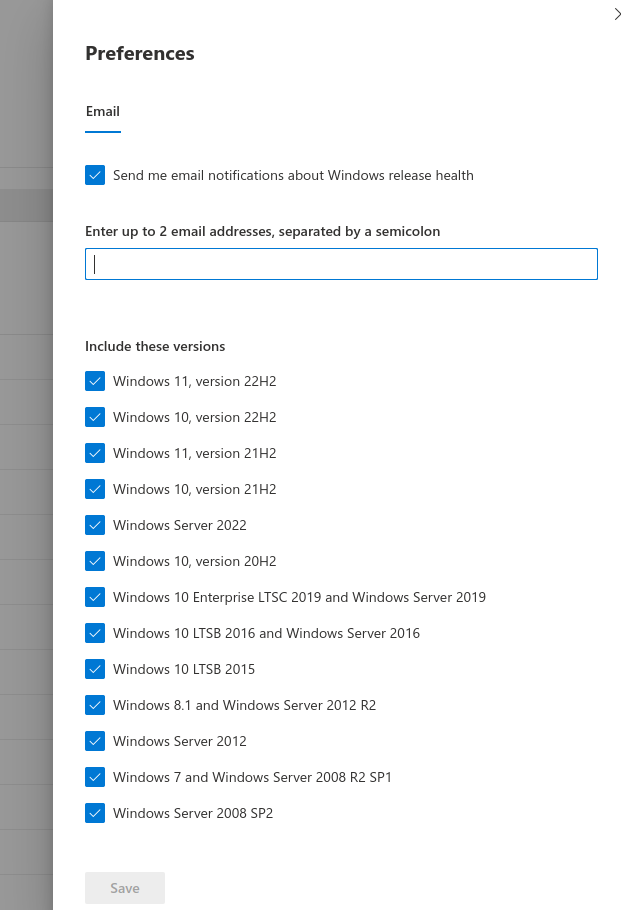Uncheck Windows 8.1 and Server 2012 R2

point(95,705)
